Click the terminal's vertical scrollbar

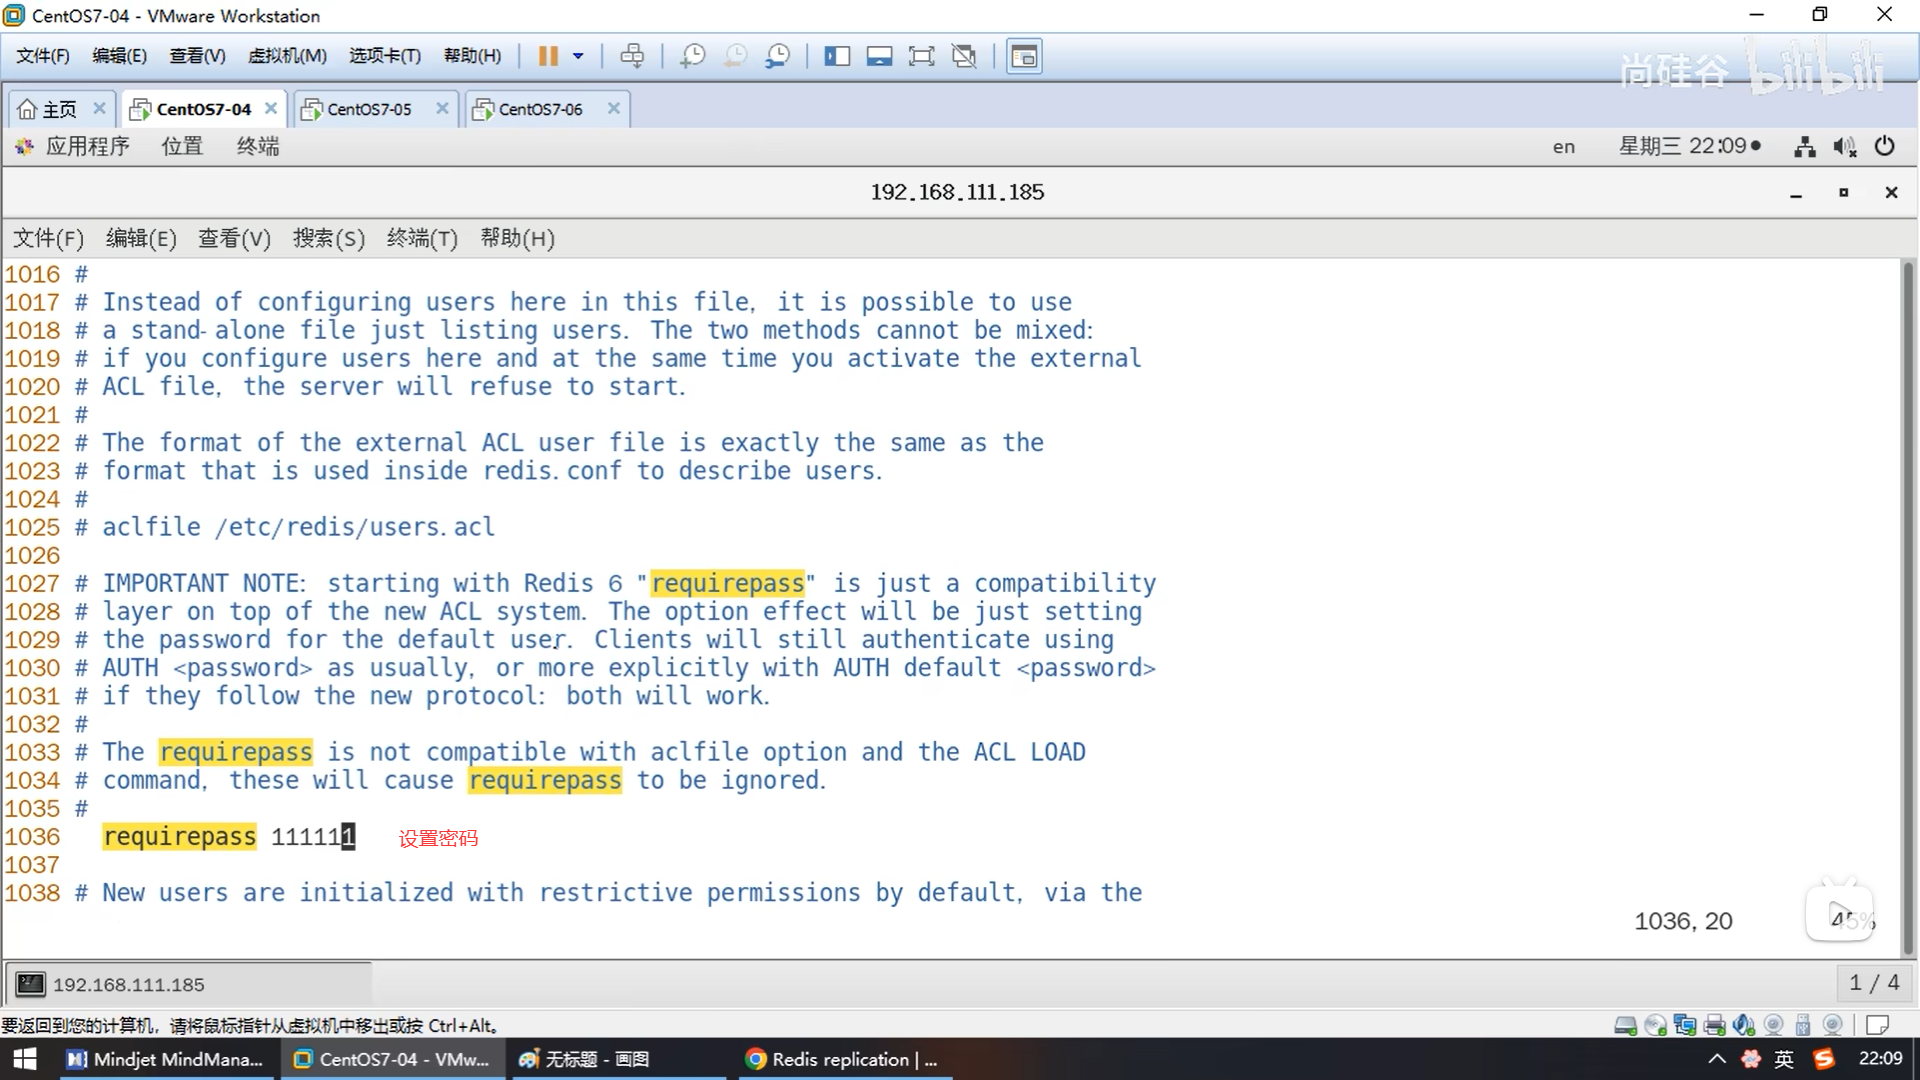[x=1908, y=600]
